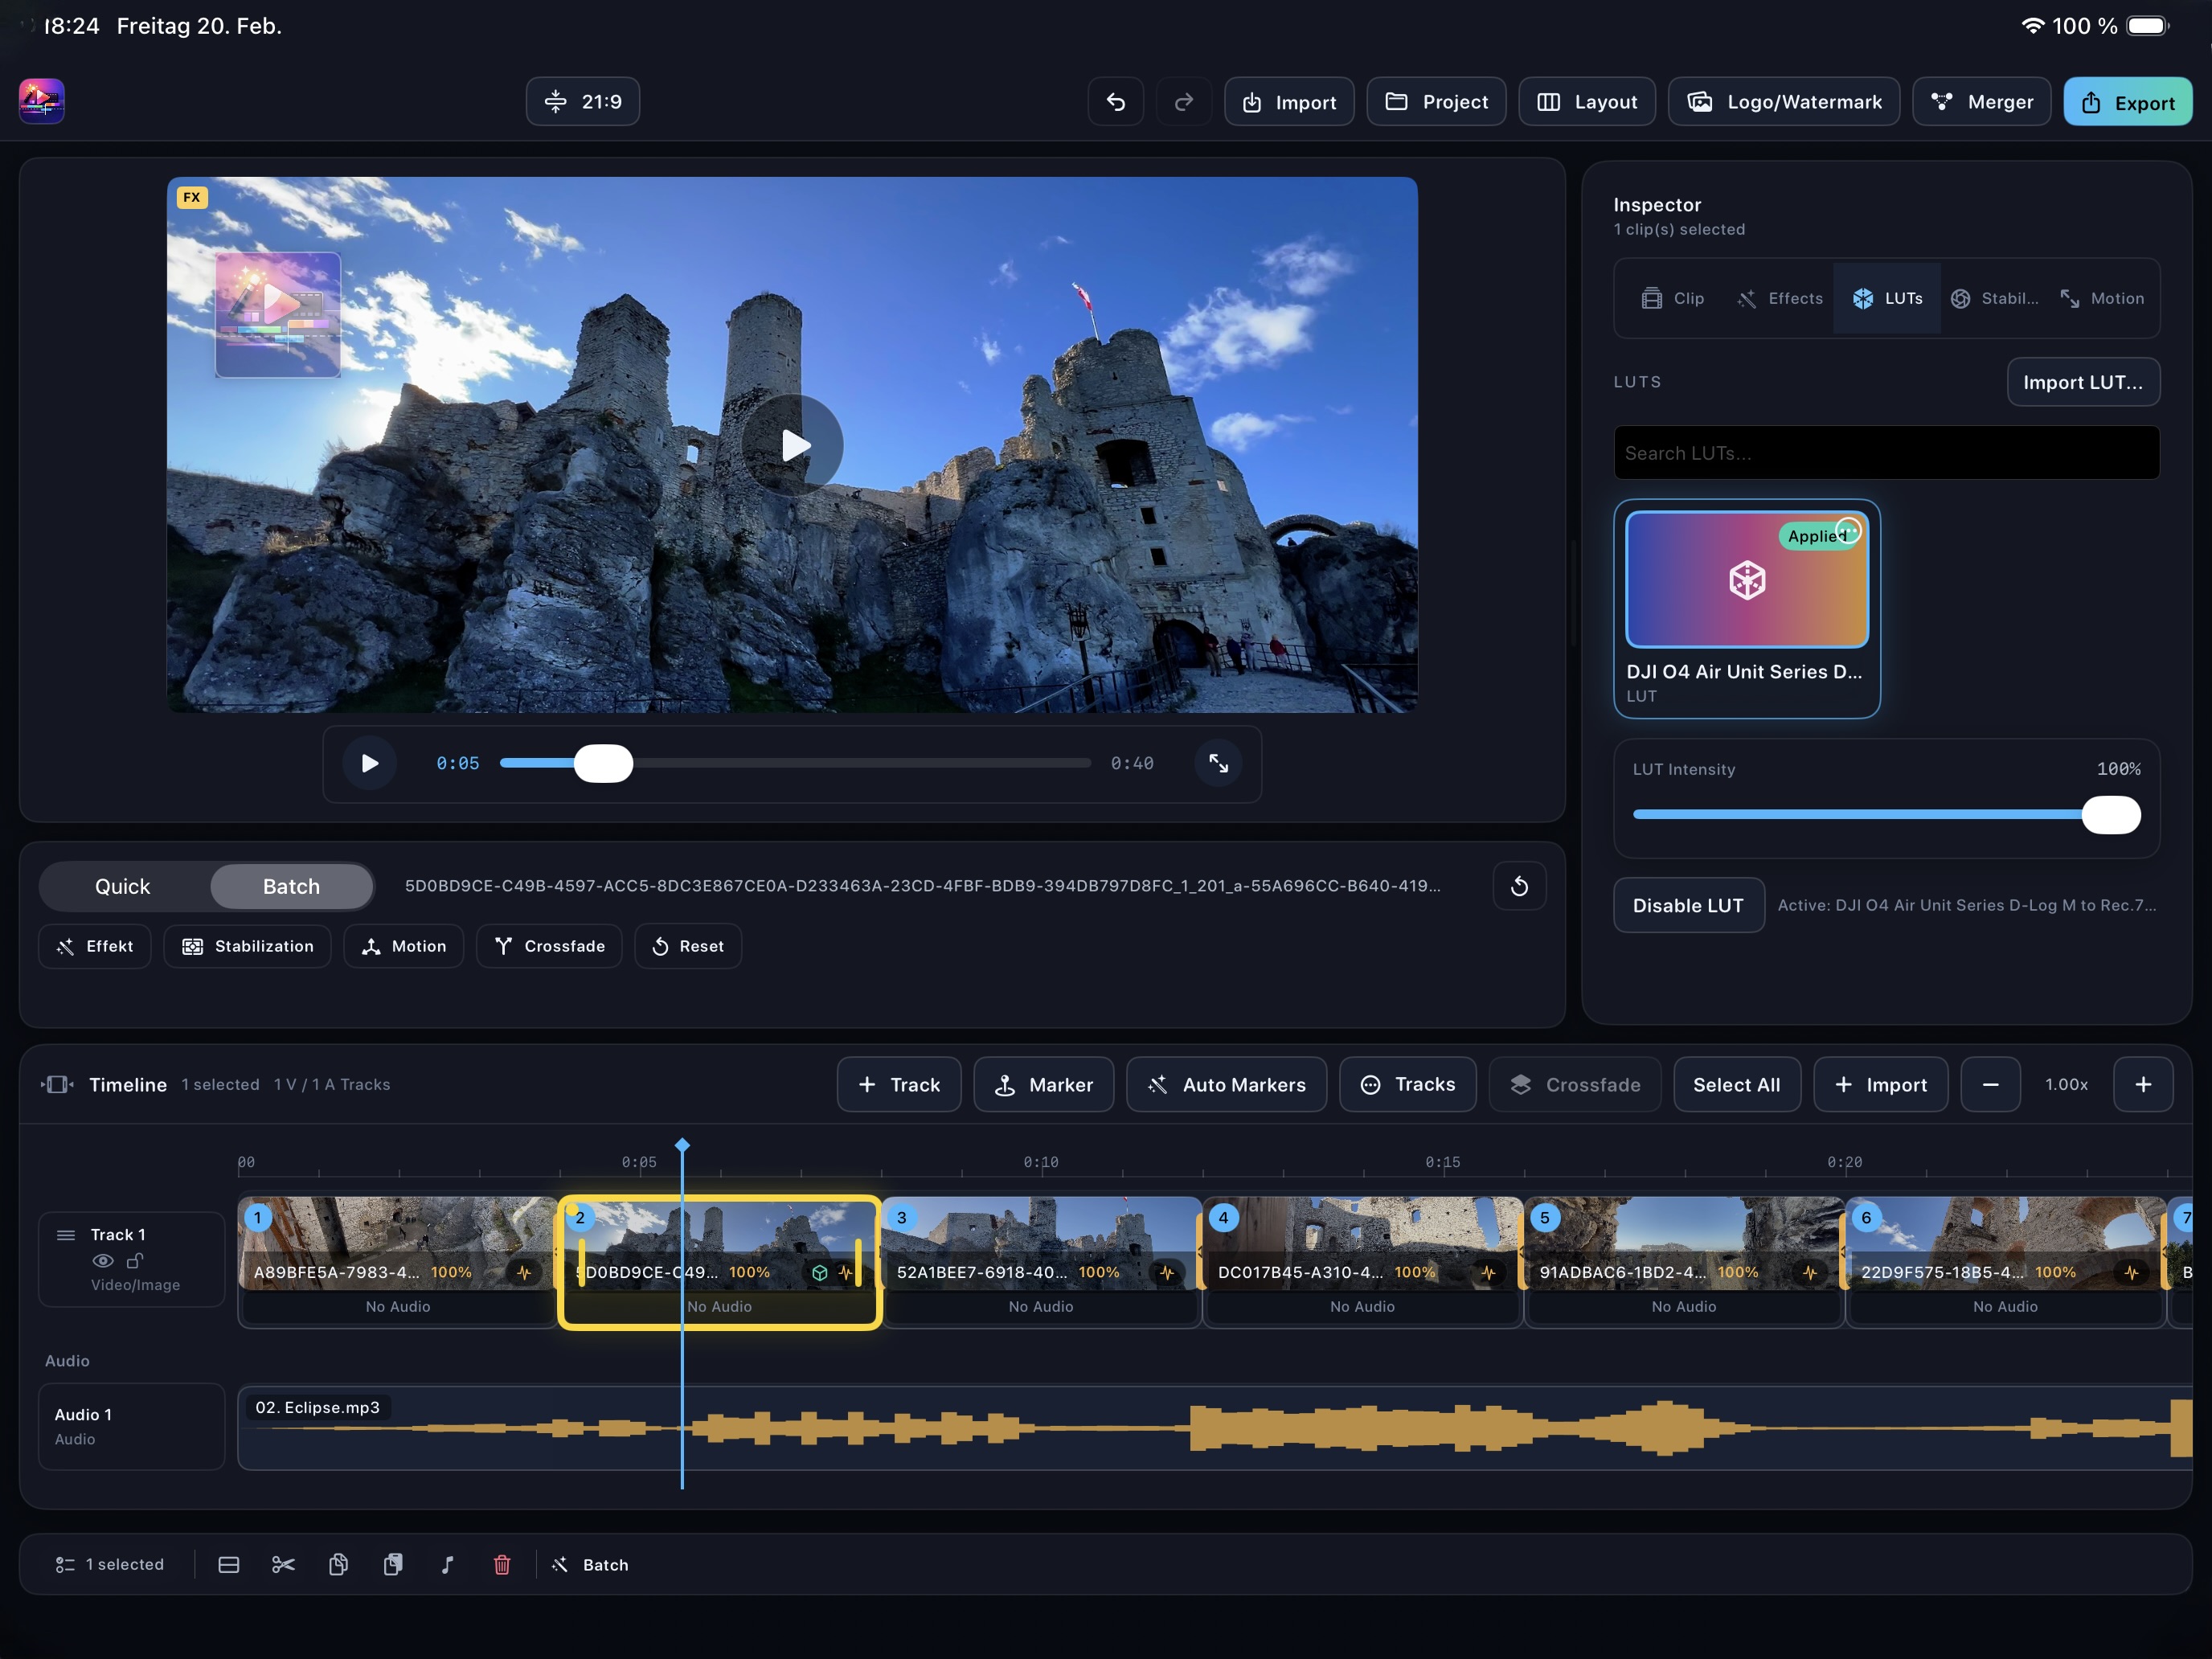
Task: Toggle the Track 1 lock icon
Action: 135,1261
